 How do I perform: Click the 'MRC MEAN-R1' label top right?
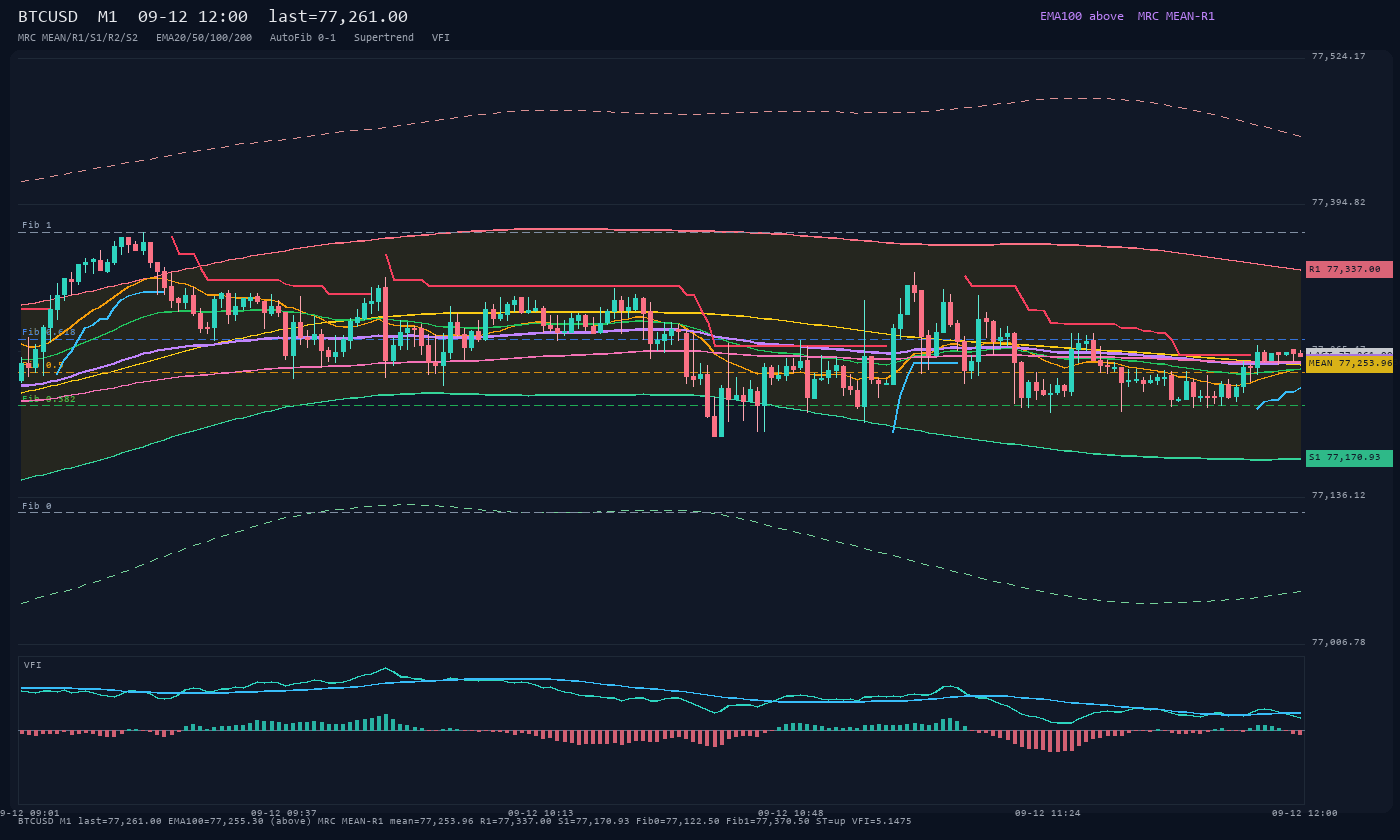[1176, 16]
